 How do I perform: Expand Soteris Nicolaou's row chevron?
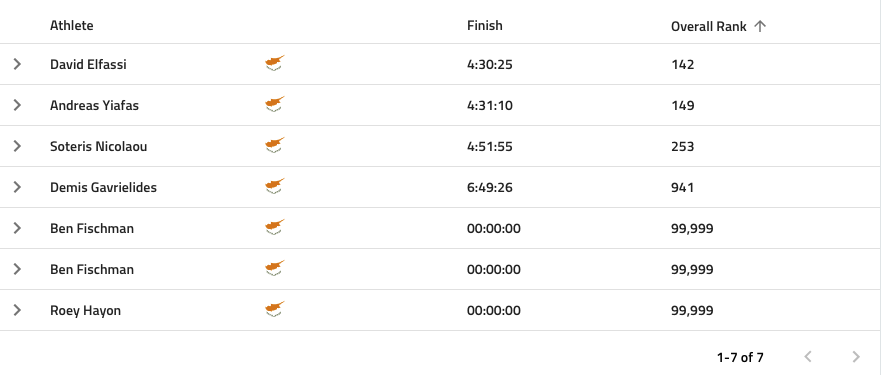click(17, 146)
